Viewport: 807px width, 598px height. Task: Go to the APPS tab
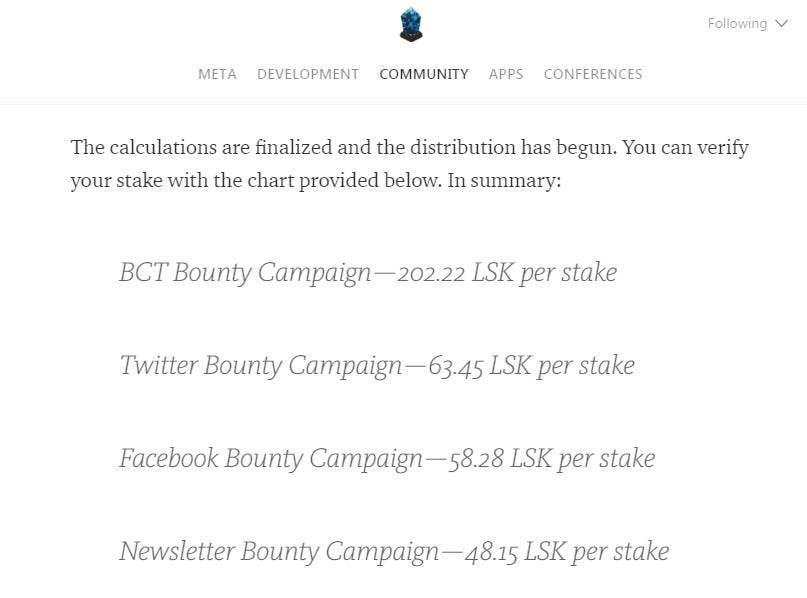506,74
